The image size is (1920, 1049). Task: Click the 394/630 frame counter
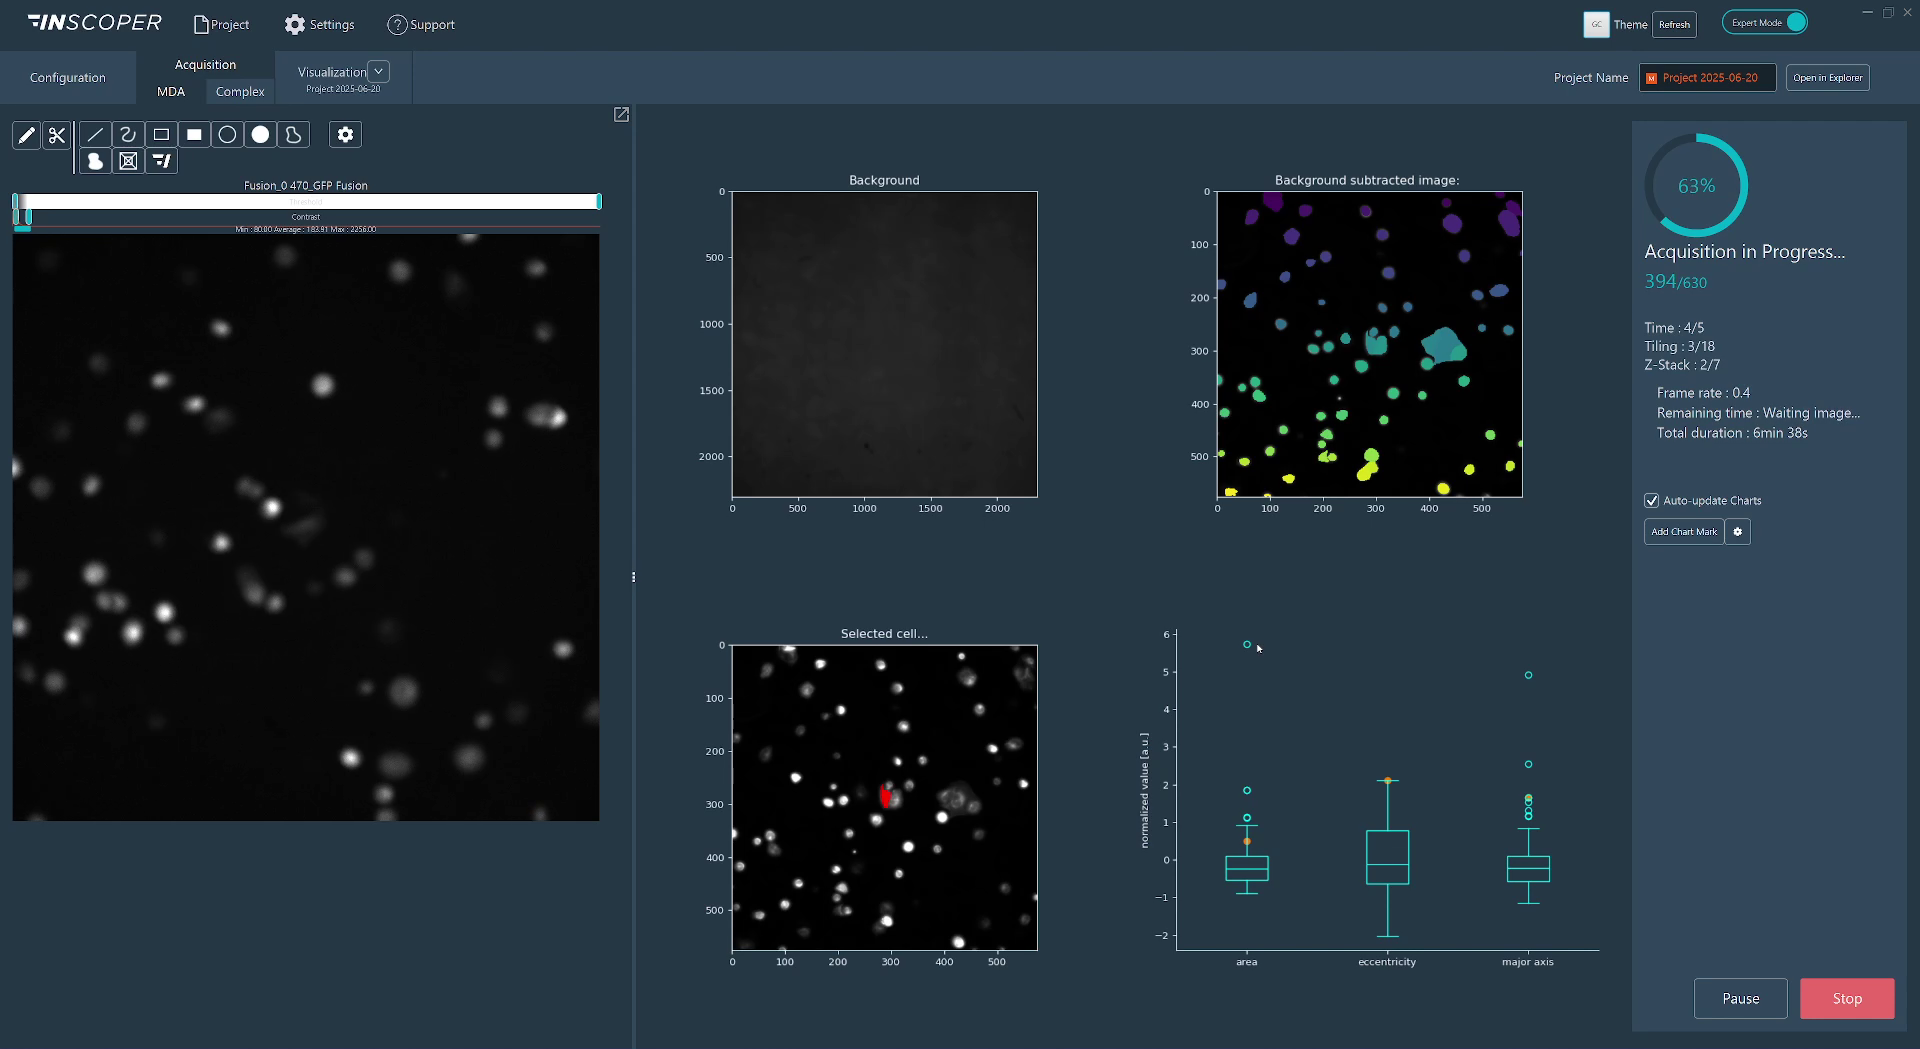[1676, 282]
